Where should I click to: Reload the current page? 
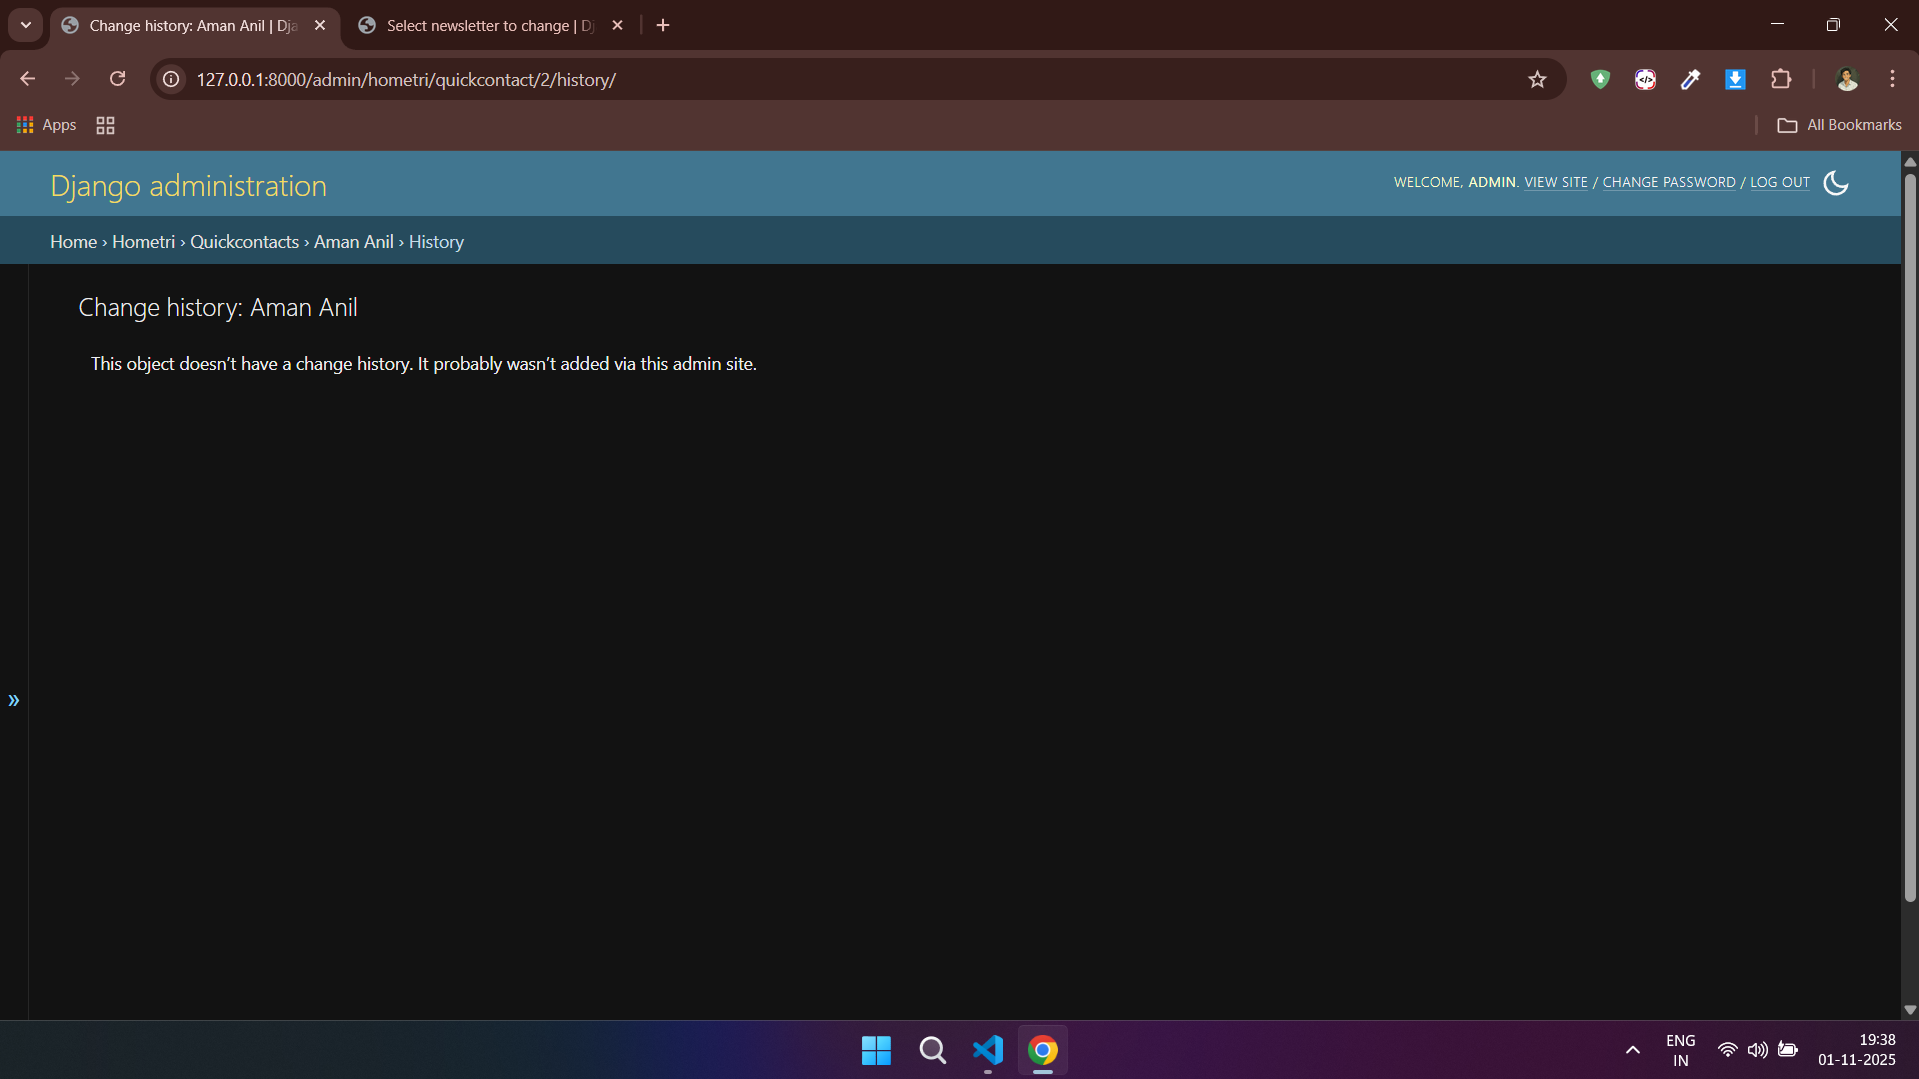(x=117, y=79)
